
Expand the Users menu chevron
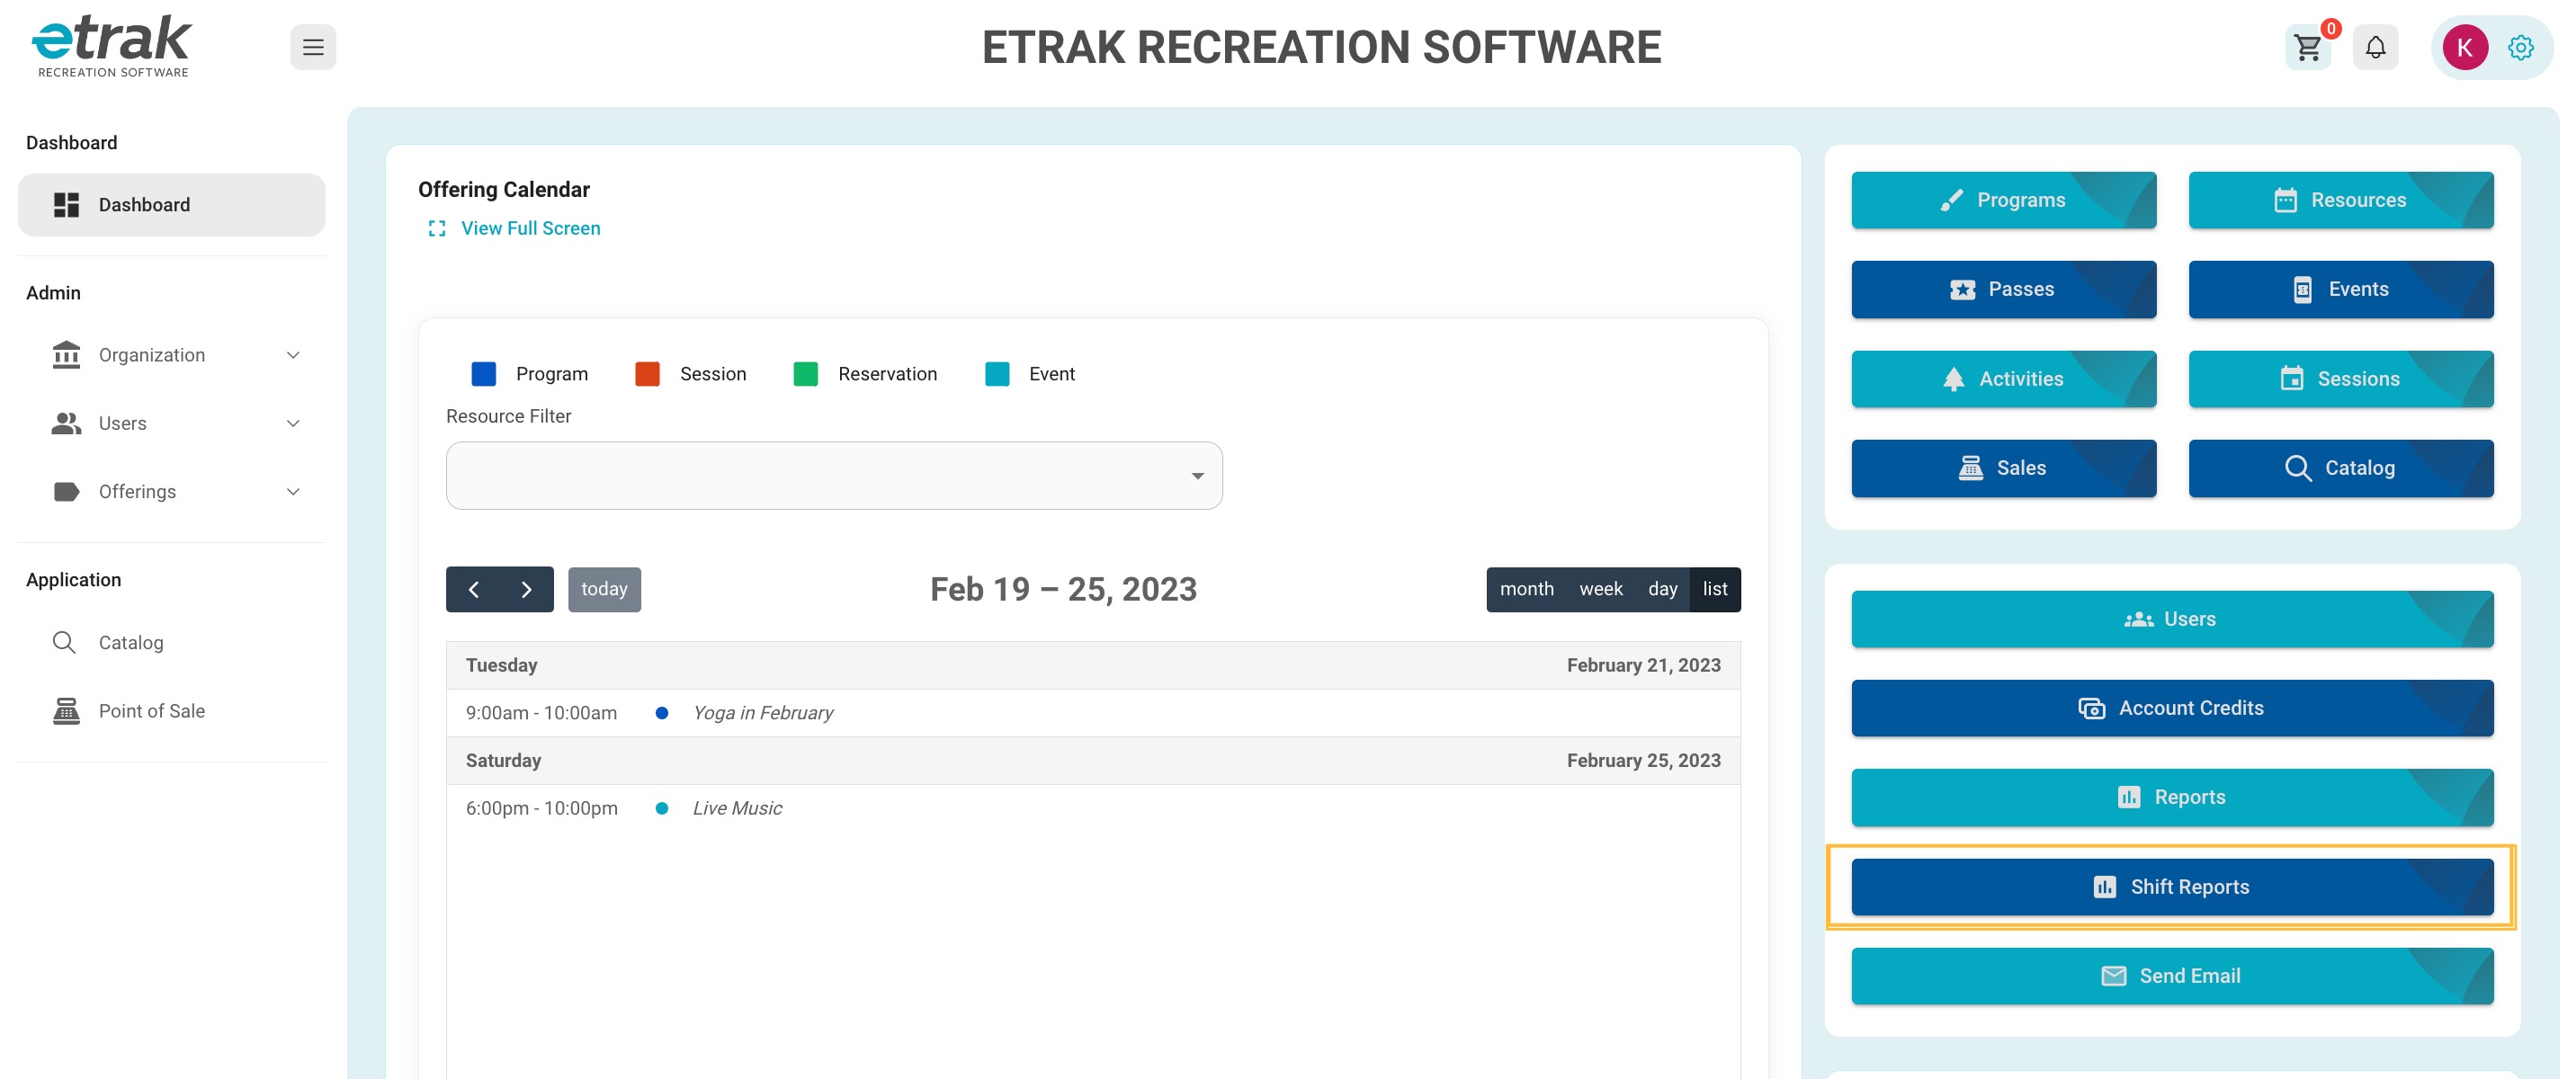[x=293, y=423]
